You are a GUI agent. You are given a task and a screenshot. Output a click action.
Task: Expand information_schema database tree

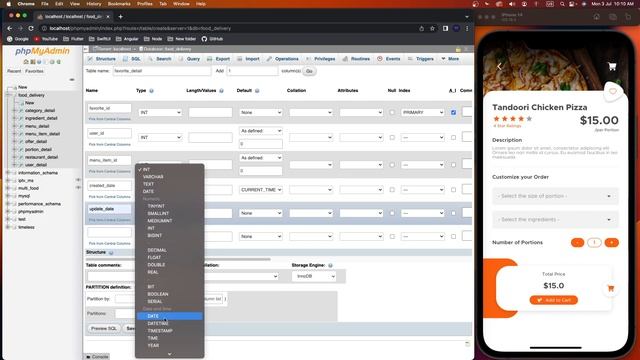click(8, 173)
